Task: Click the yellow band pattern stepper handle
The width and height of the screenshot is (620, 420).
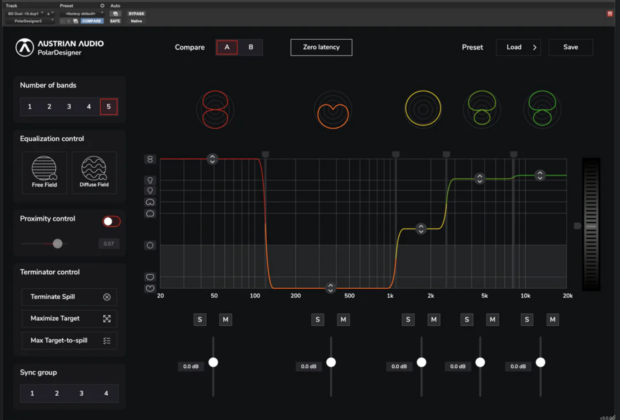Action: 421,229
